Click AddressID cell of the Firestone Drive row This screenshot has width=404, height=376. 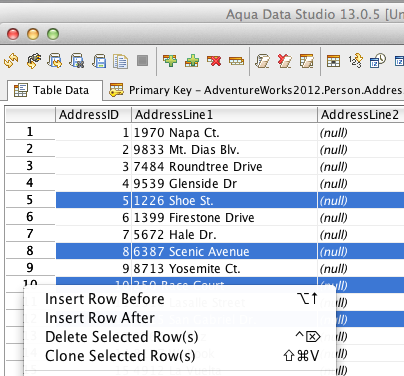(x=93, y=218)
